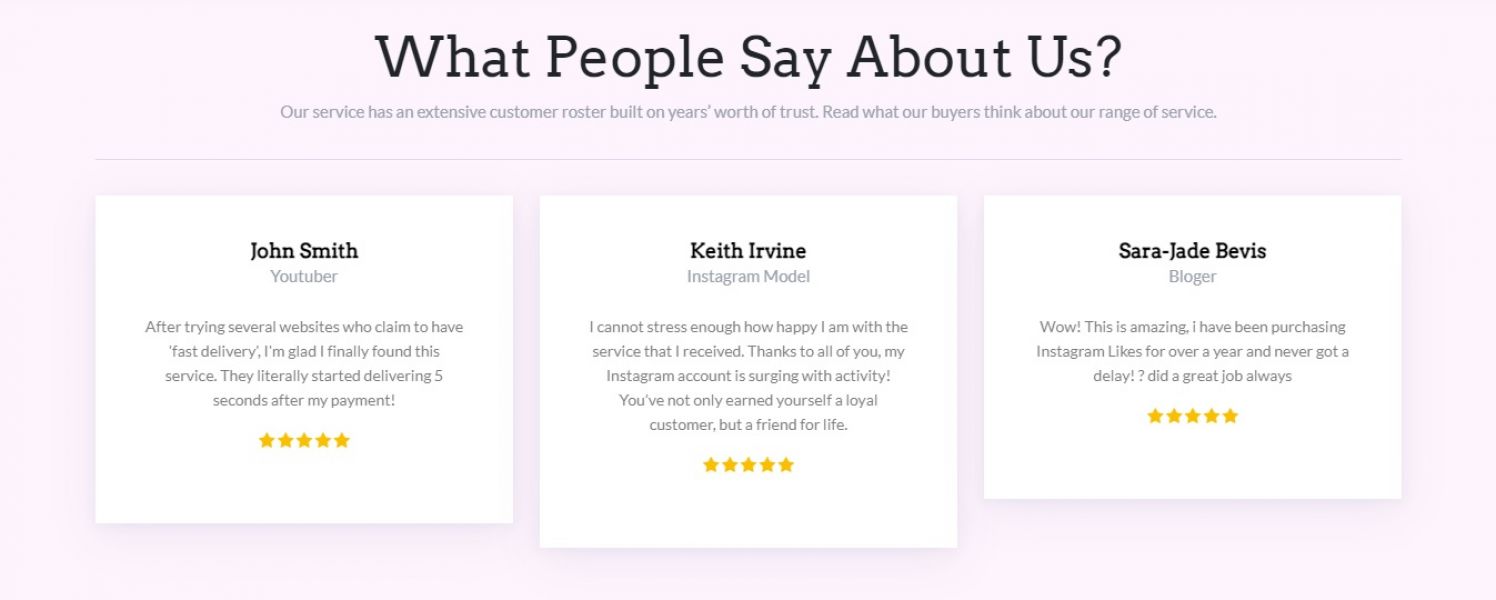Viewport: 1496px width, 600px height.
Task: Click the middle star in Keith Irvine's rating
Action: click(x=748, y=465)
